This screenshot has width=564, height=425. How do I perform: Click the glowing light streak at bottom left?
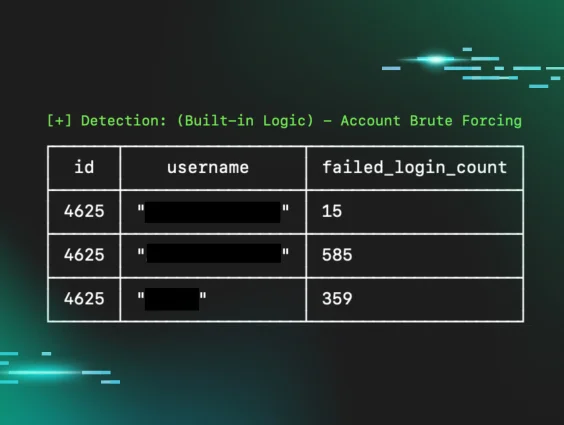[x=43, y=373]
